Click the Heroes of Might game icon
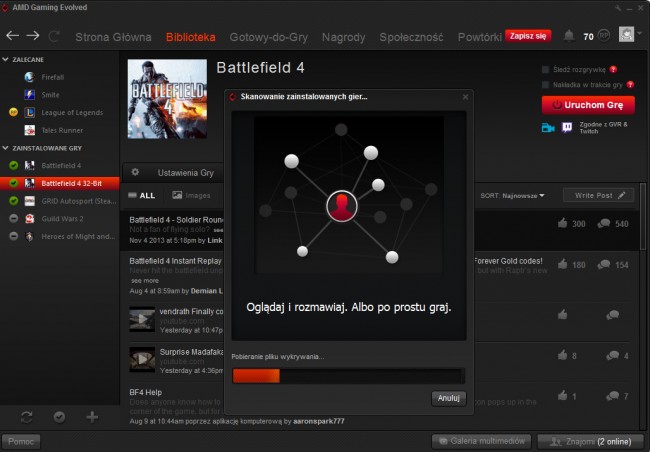The image size is (650, 452). pos(29,236)
